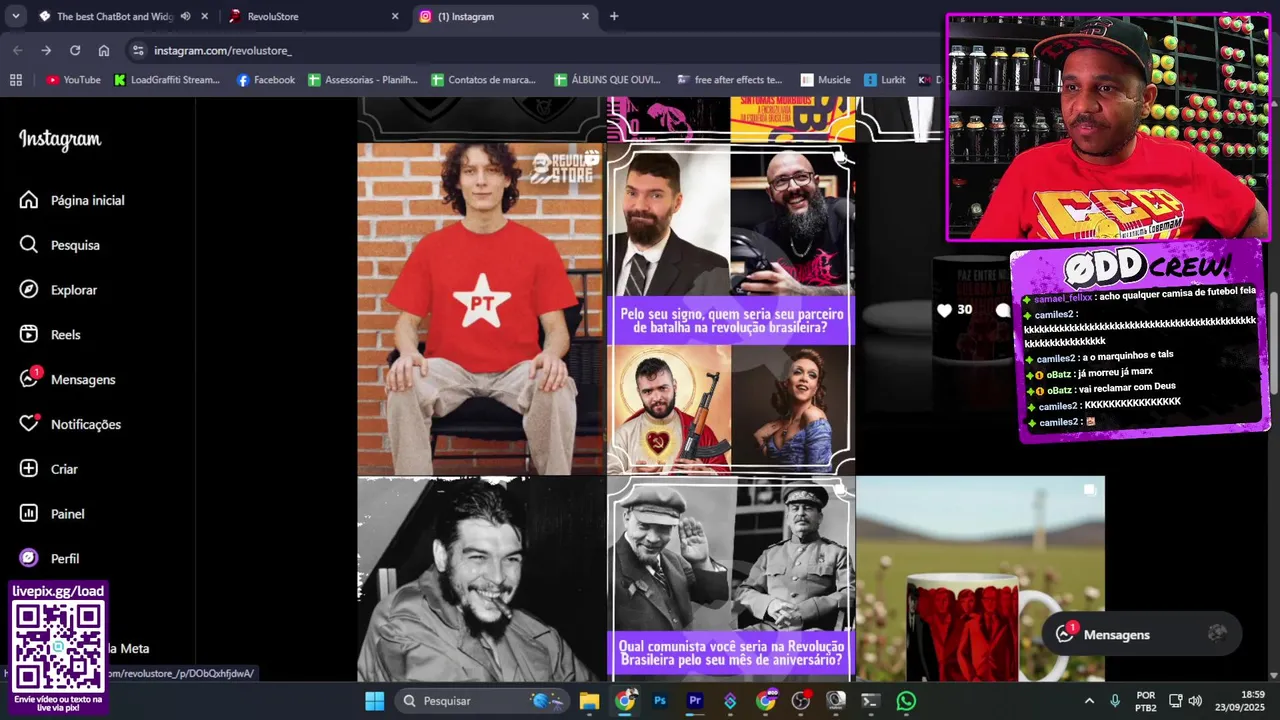Viewport: 1280px width, 720px height.
Task: Open site information icon in the address bar
Action: (x=138, y=50)
